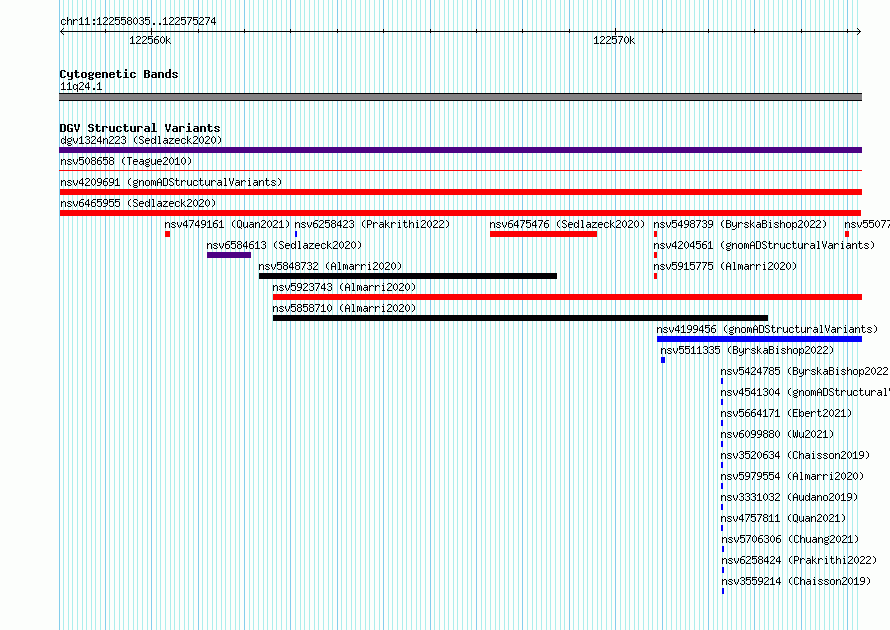Click the 122560k ruler tick label
The height and width of the screenshot is (630, 890).
(x=150, y=40)
